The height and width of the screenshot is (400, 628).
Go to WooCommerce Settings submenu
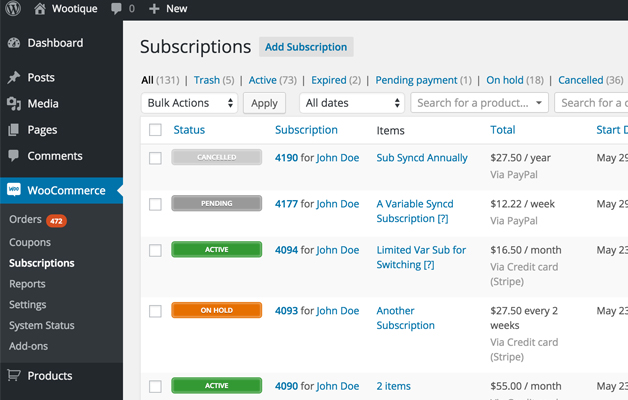tap(28, 305)
